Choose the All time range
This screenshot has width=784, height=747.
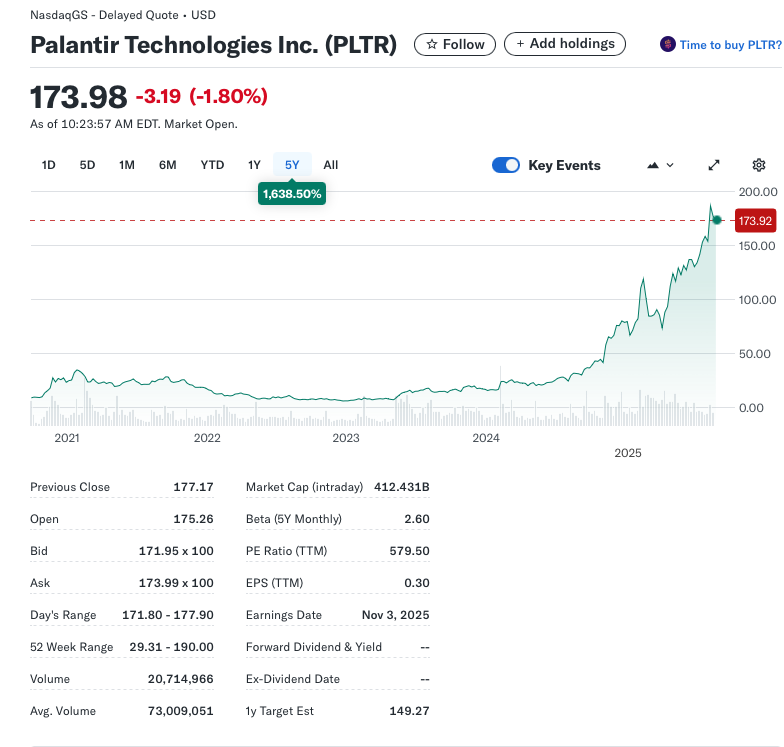point(331,165)
